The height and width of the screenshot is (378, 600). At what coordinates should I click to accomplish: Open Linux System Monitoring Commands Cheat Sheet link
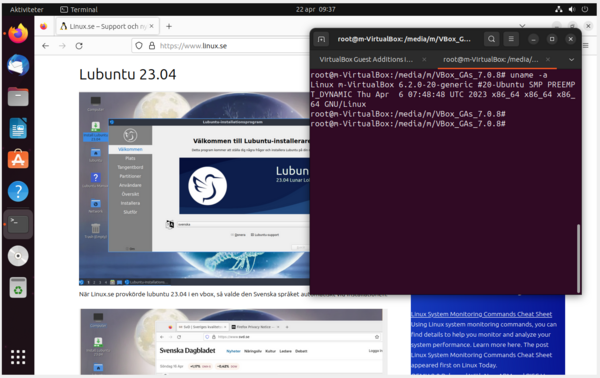(481, 314)
